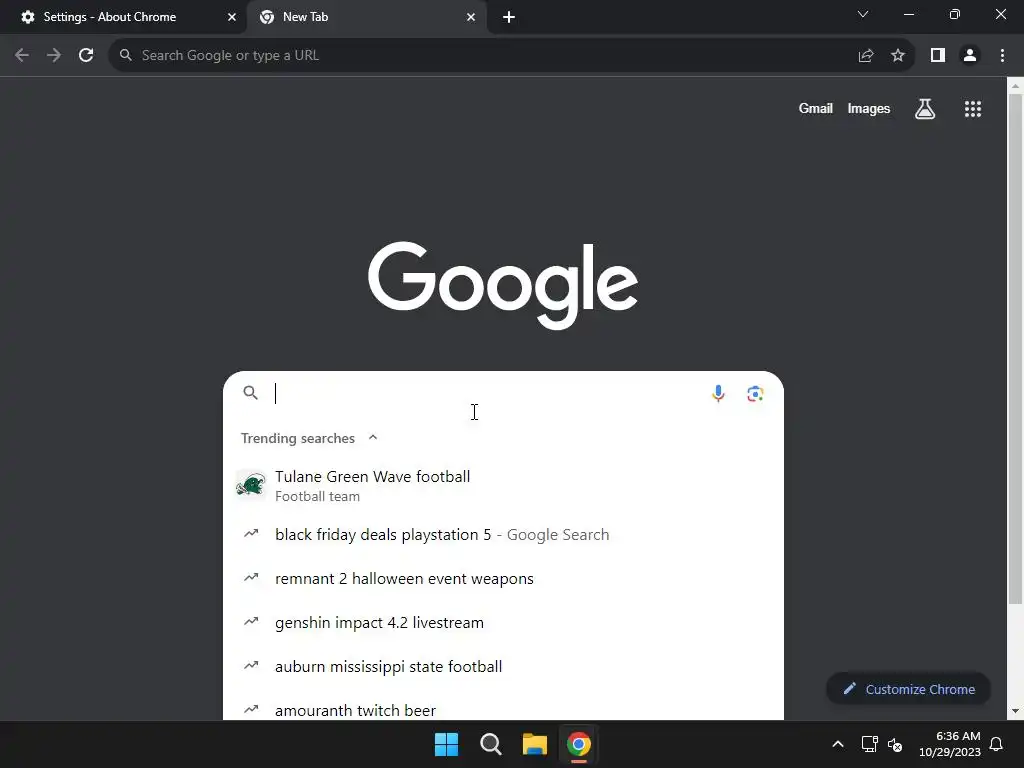Open the new tab plus button
The width and height of the screenshot is (1024, 768).
tap(509, 17)
